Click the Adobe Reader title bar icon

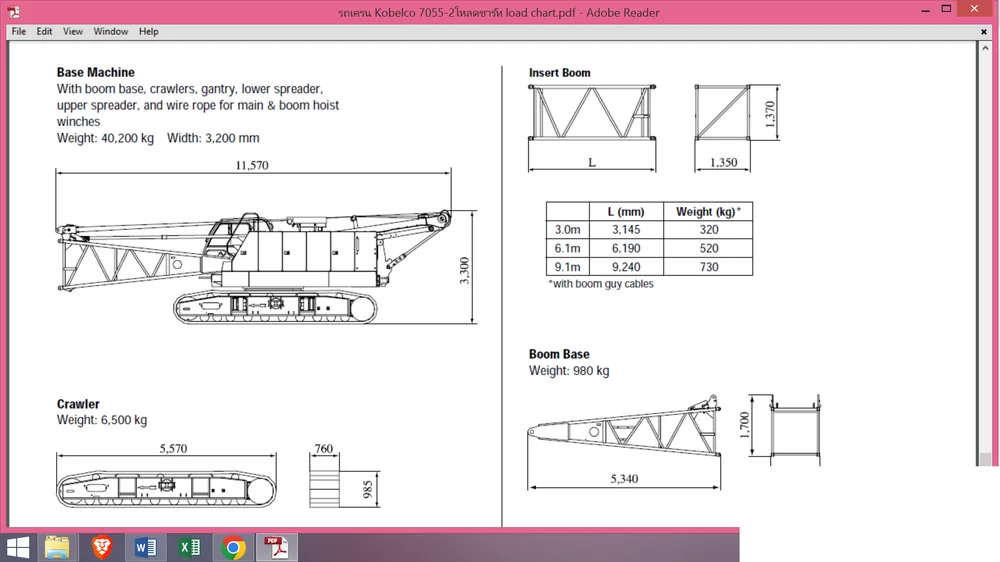[x=13, y=11]
